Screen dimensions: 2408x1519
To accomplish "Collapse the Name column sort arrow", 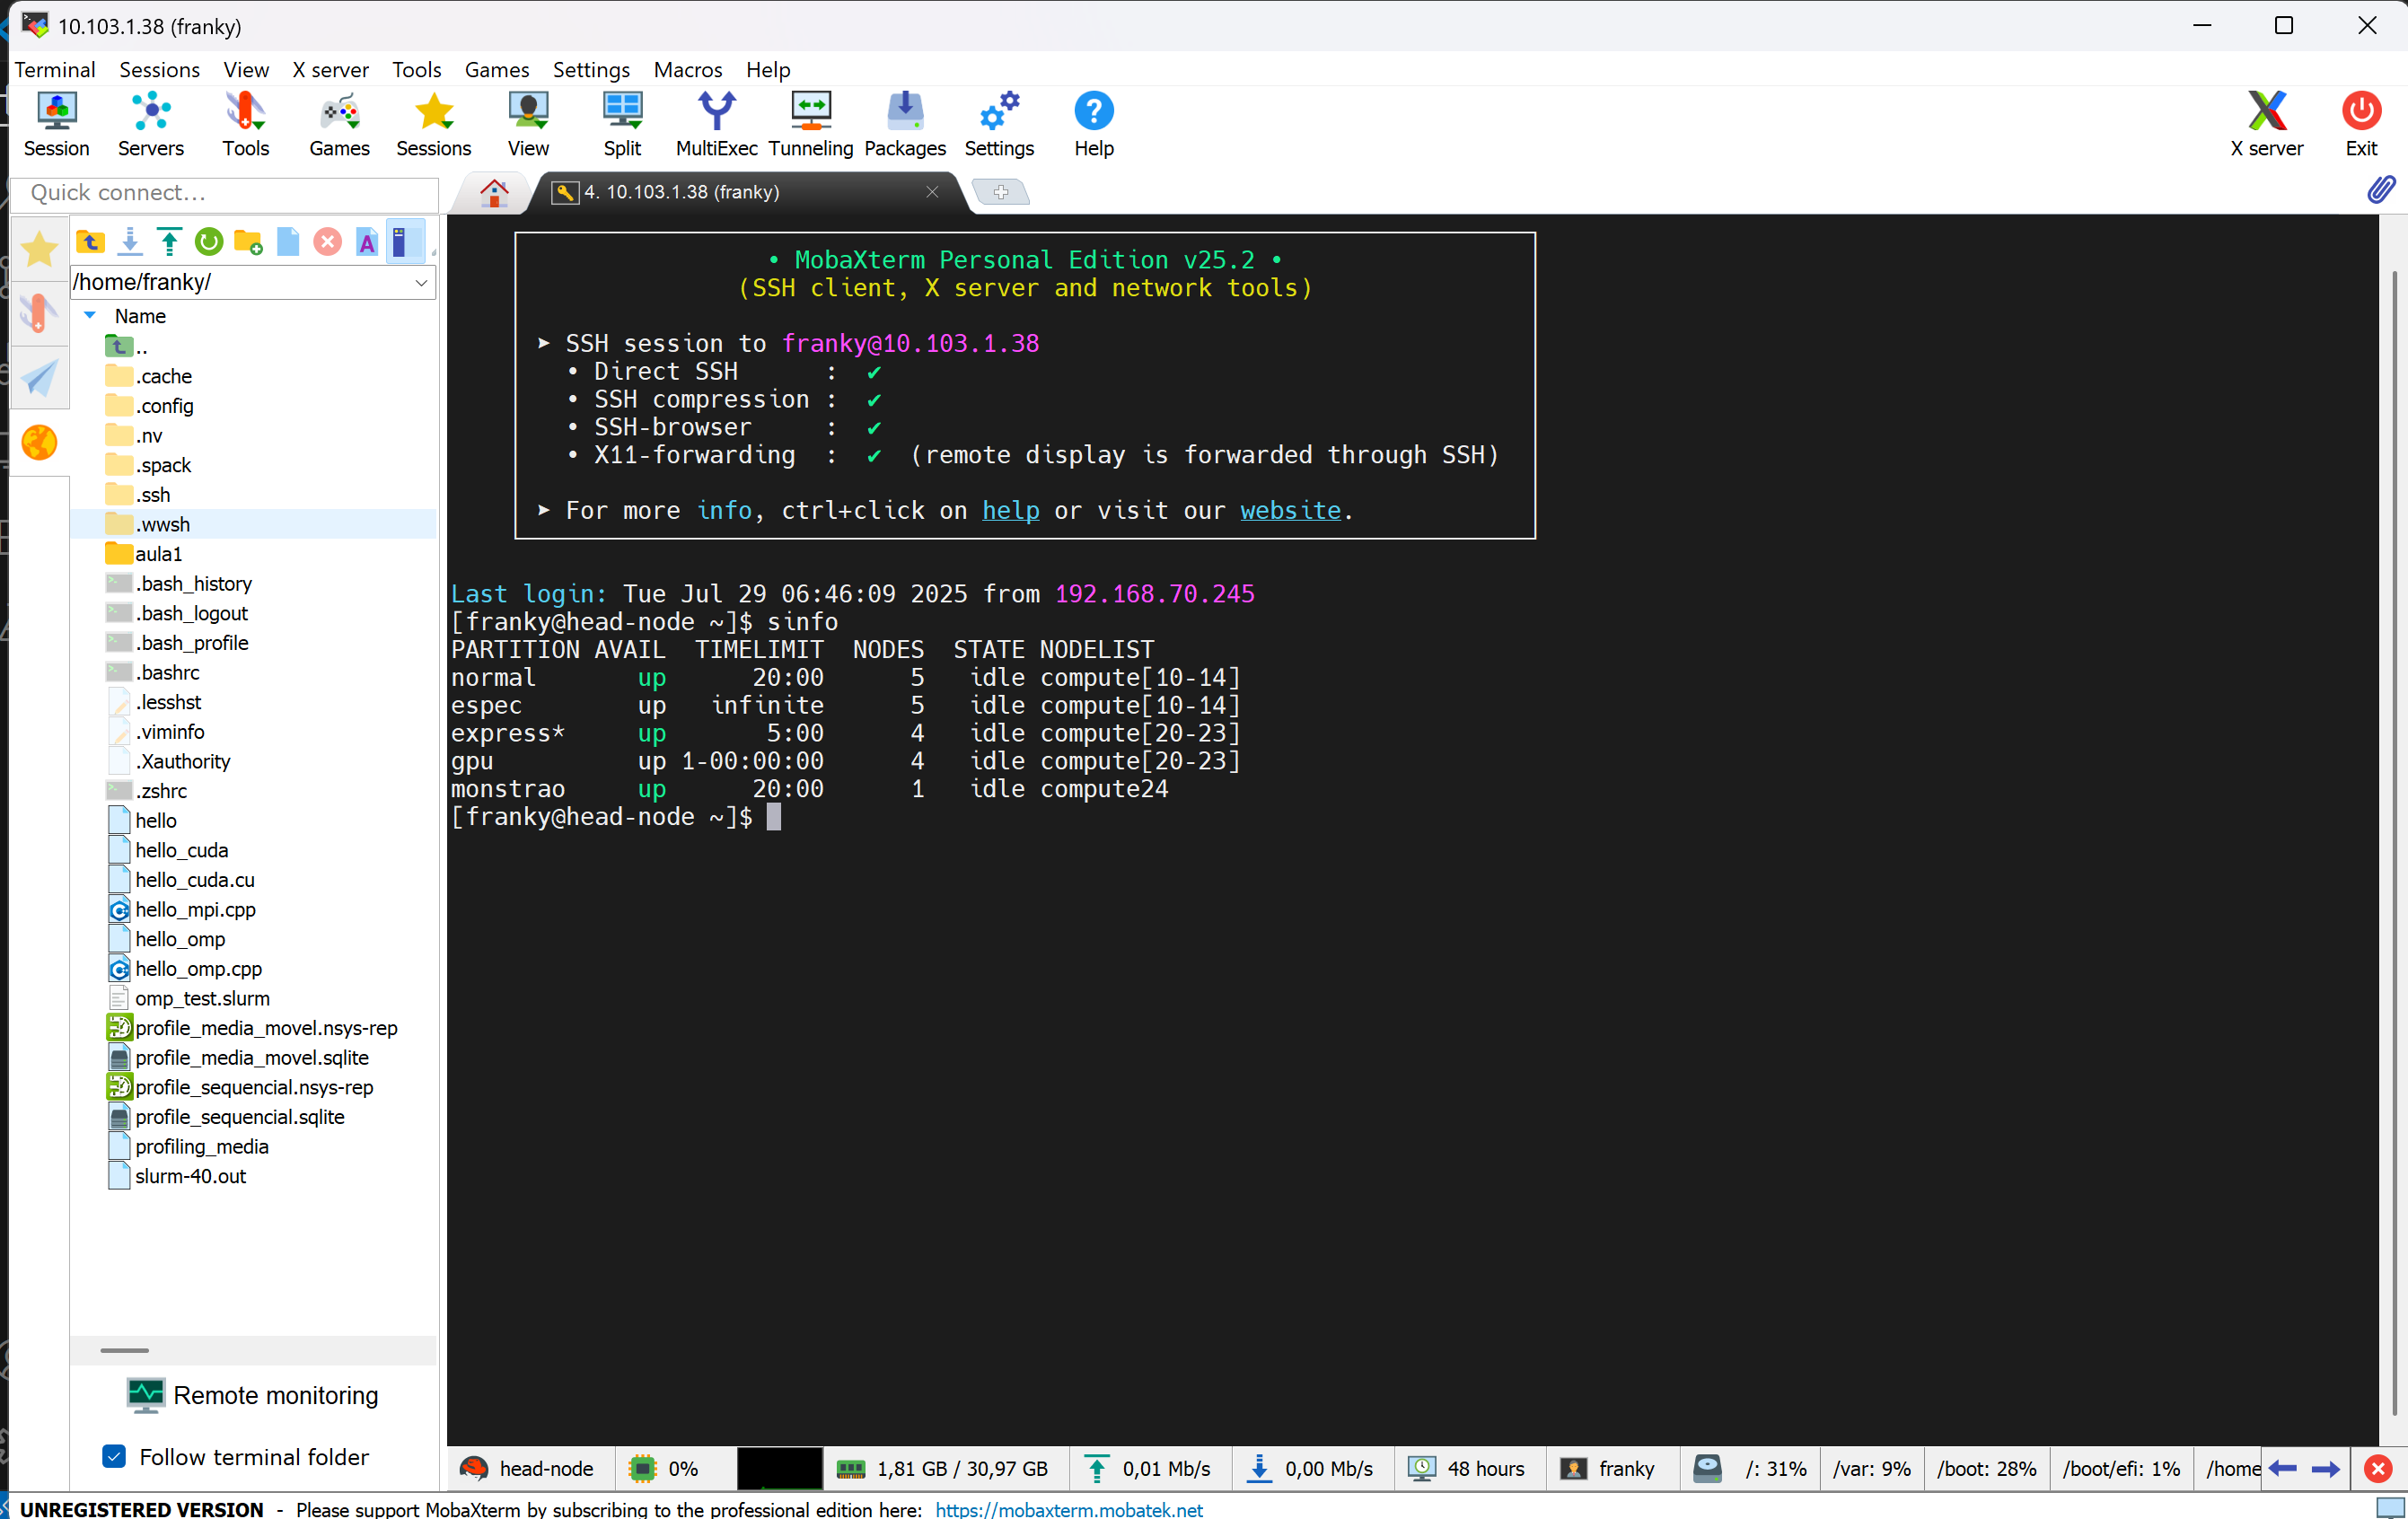I will (90, 315).
